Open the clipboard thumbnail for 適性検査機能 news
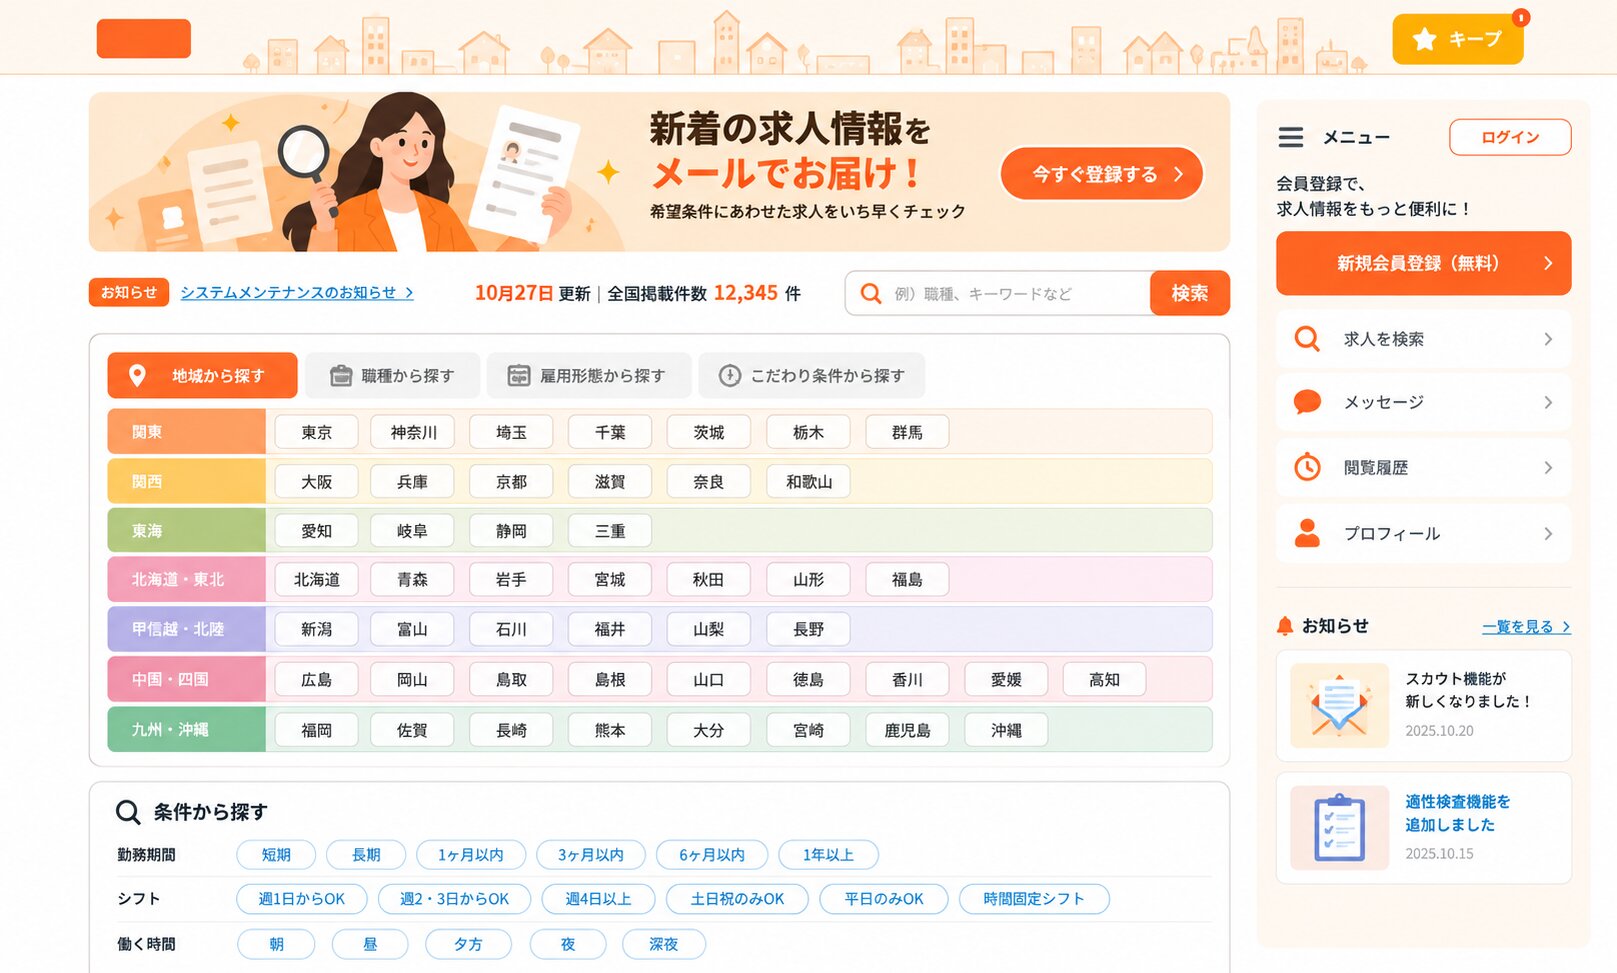The image size is (1617, 973). 1339,828
